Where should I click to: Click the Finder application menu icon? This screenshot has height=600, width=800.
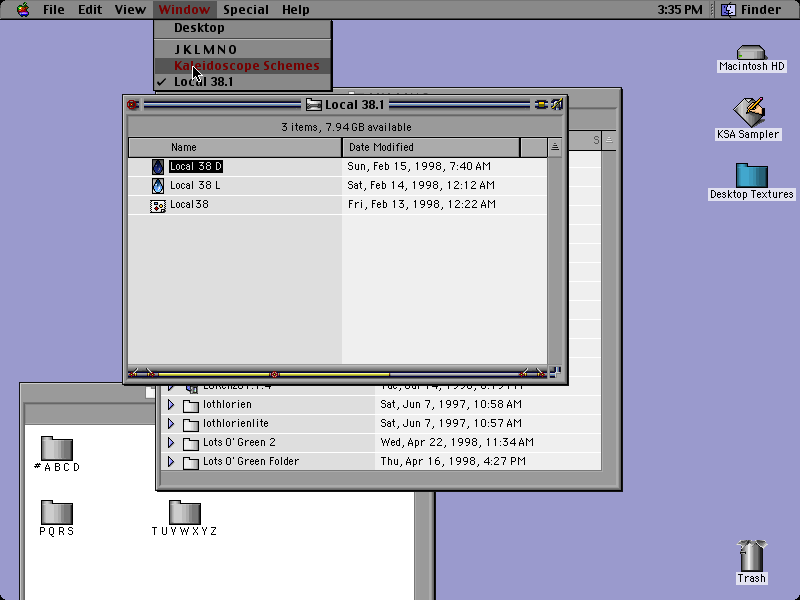(x=728, y=10)
